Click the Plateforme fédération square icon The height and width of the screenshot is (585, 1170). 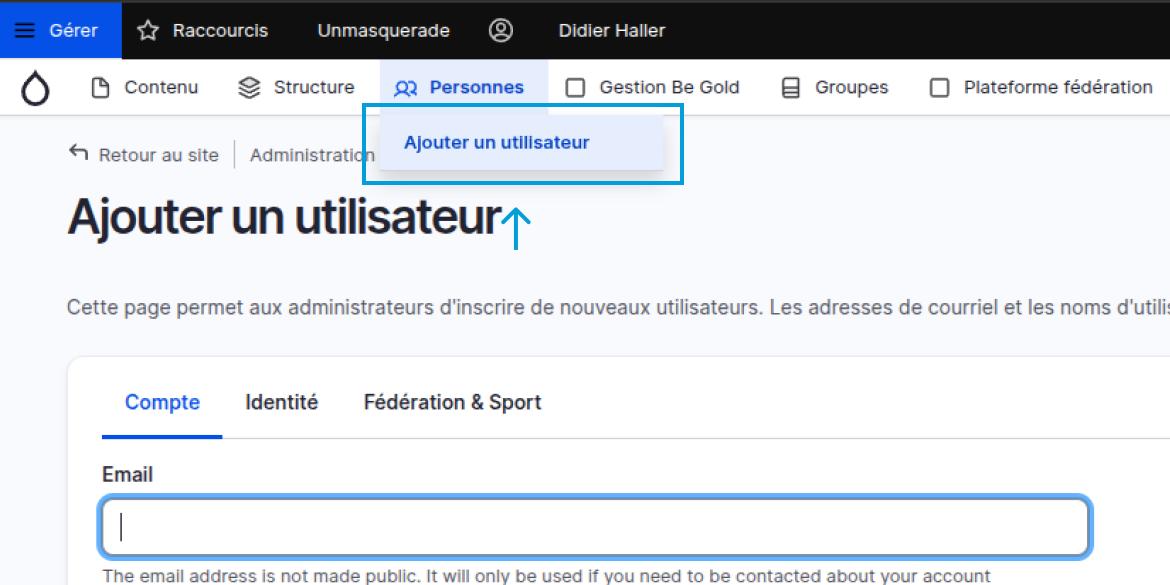939,88
